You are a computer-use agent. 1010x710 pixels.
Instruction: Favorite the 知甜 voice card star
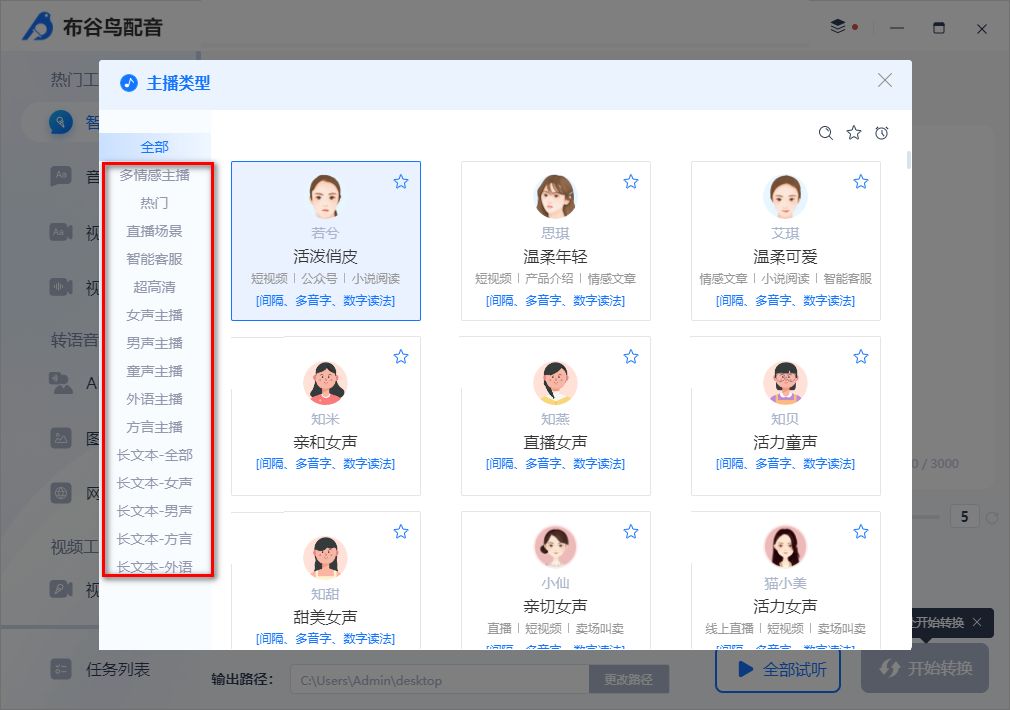pyautogui.click(x=401, y=532)
